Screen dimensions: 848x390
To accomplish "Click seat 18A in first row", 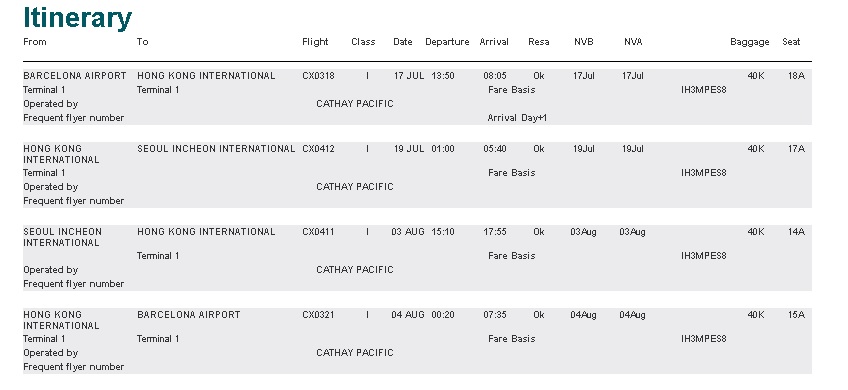I will point(796,76).
